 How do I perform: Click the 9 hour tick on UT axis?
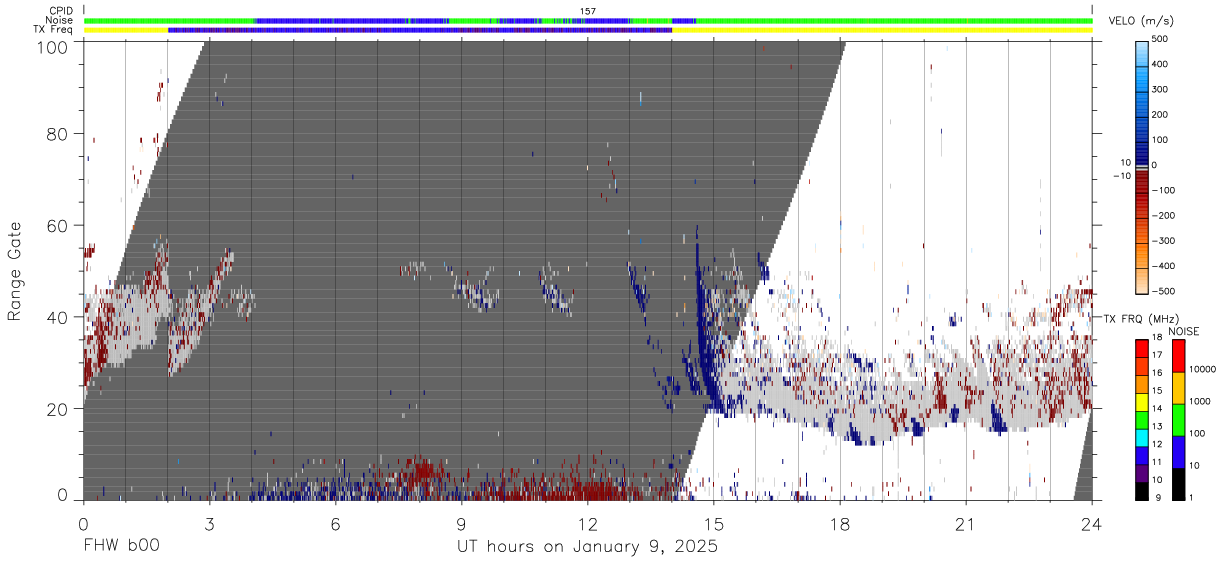pos(461,523)
